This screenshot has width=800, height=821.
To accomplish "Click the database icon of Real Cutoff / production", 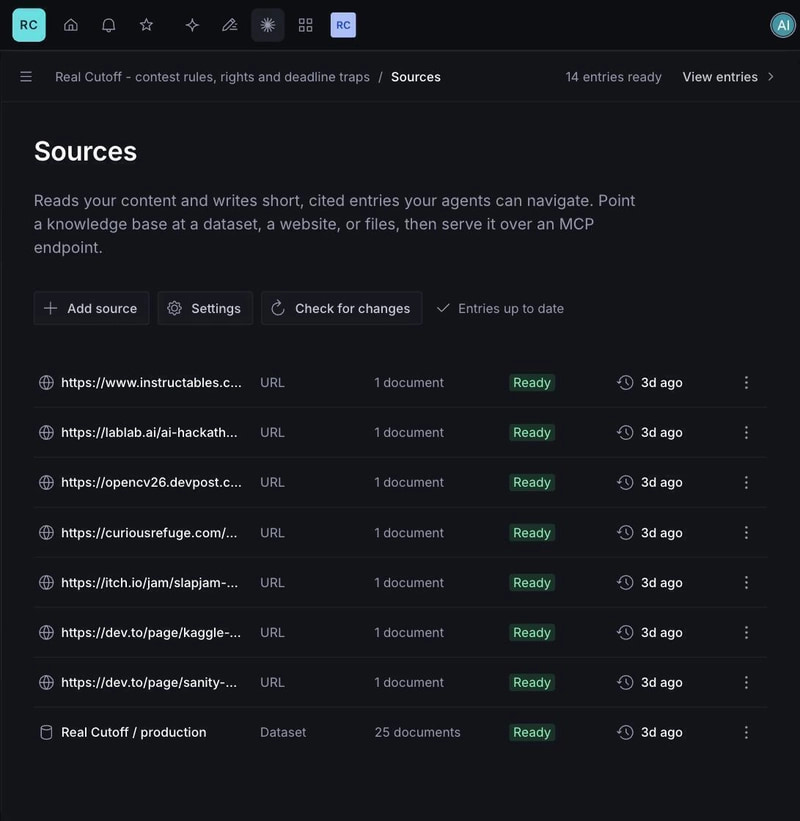I will tap(46, 733).
